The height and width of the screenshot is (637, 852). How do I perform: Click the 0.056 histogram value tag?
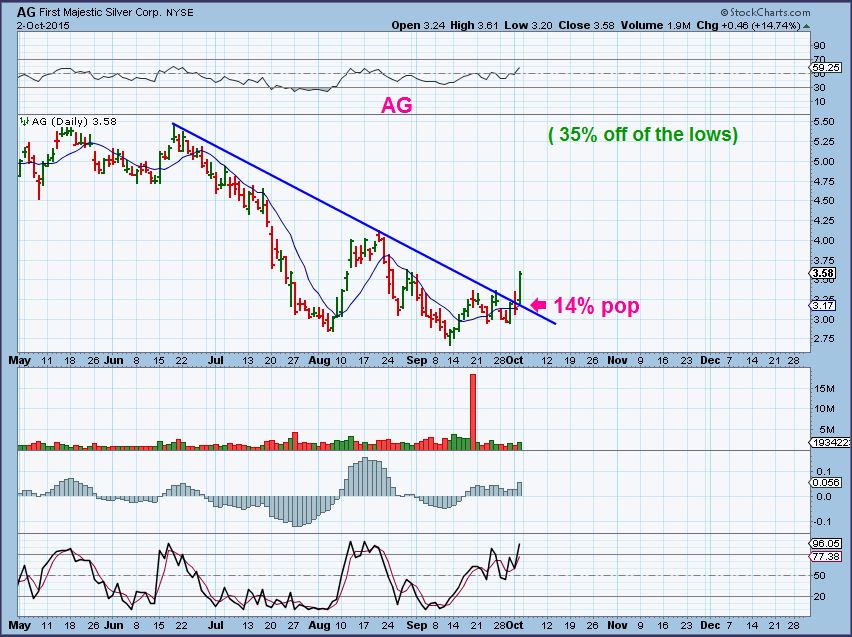[x=826, y=483]
